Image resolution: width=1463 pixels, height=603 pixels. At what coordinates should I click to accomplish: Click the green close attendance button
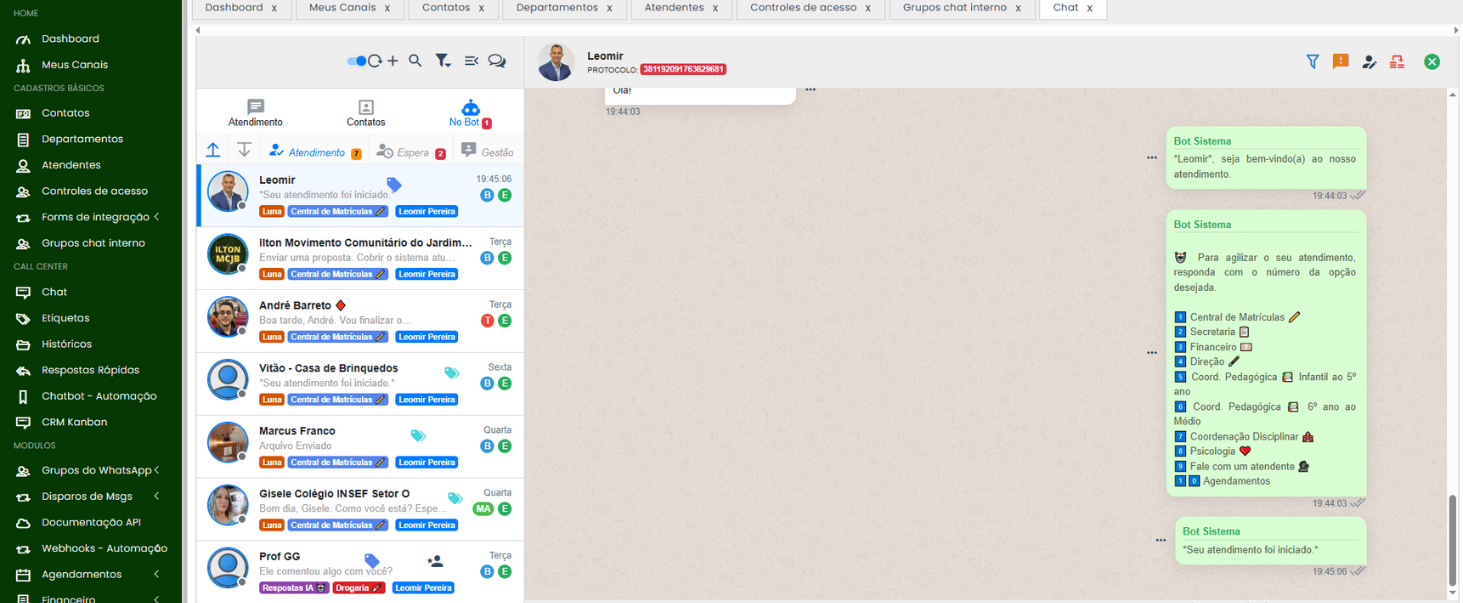1432,62
